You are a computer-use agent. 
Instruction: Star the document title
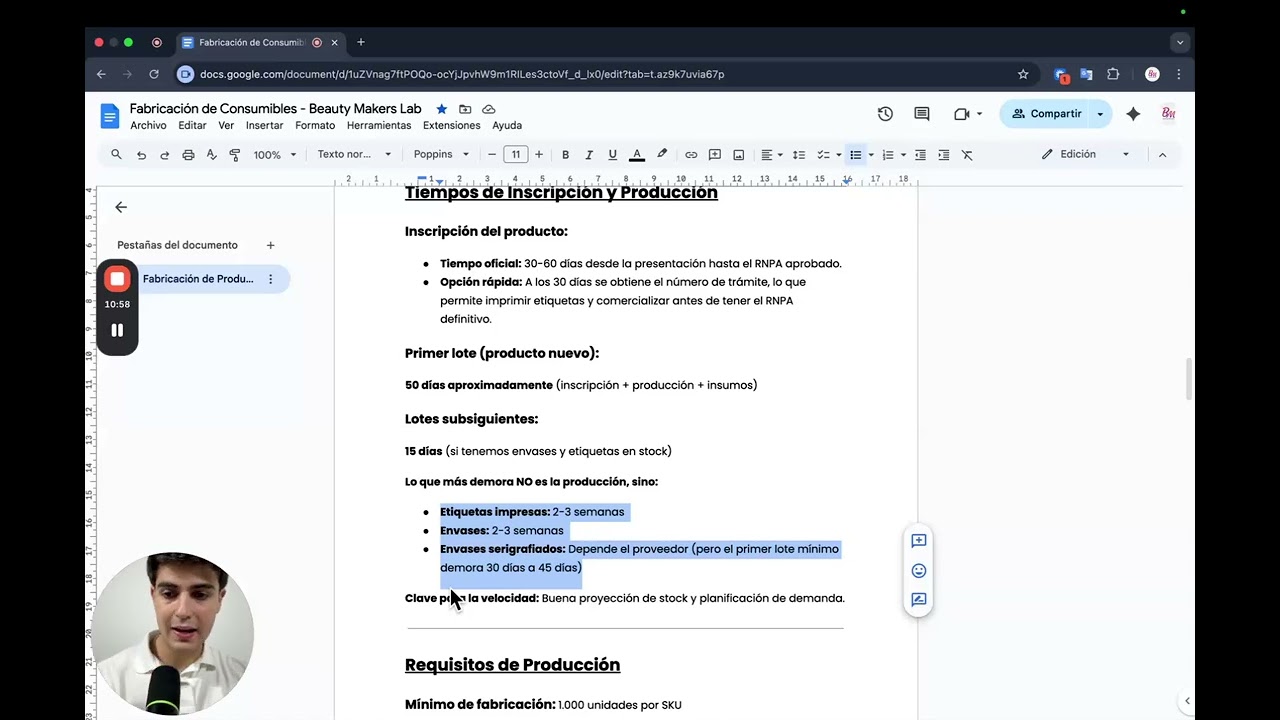pos(442,109)
